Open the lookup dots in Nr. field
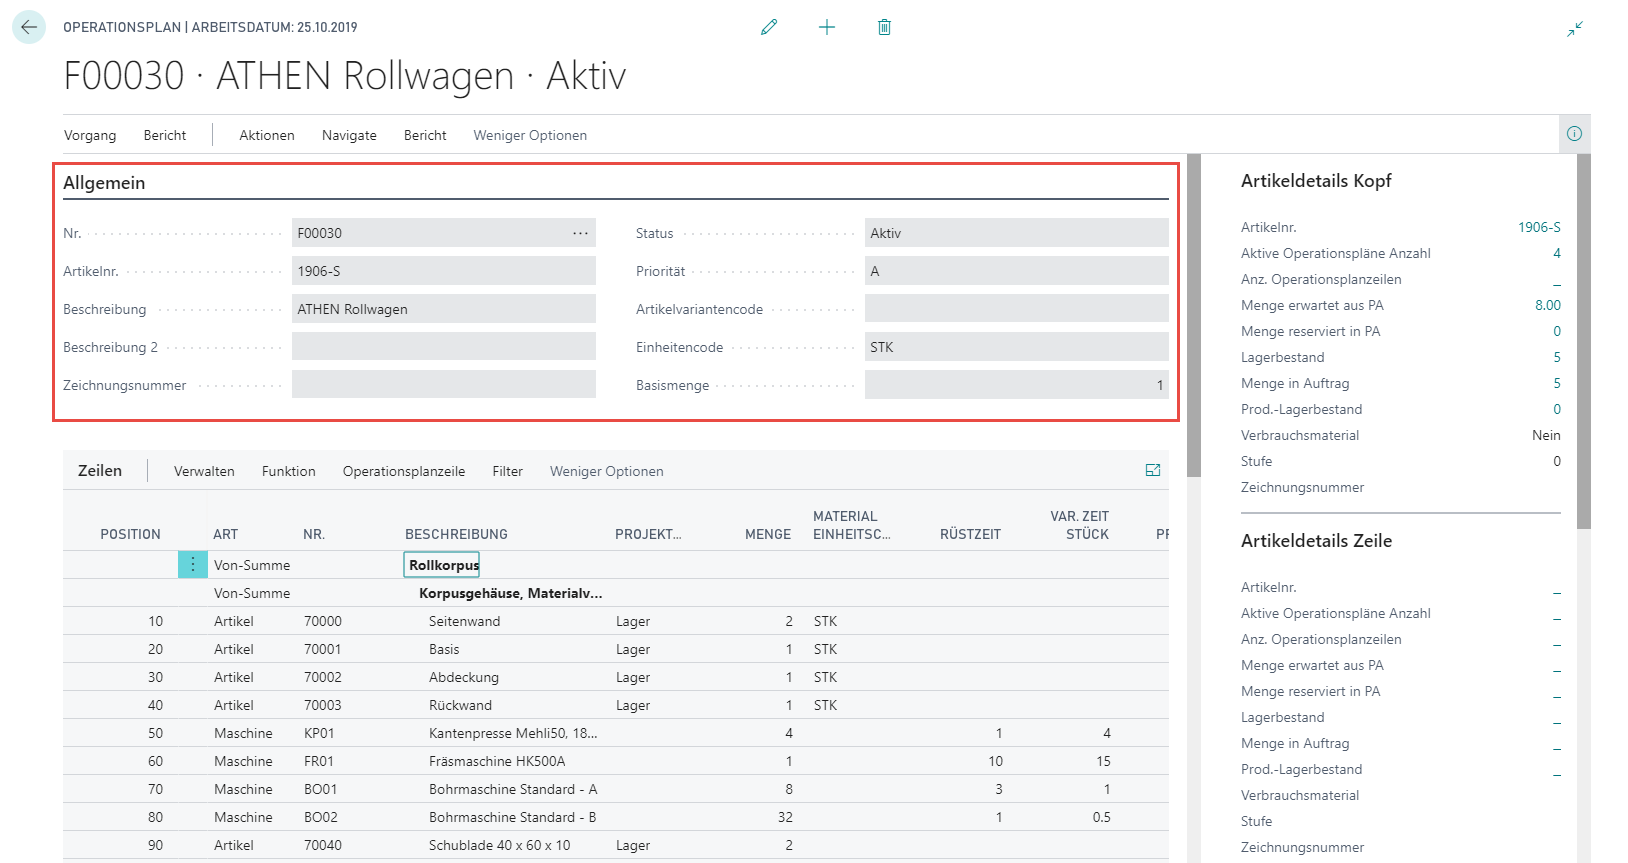The image size is (1628, 863). pyautogui.click(x=580, y=233)
